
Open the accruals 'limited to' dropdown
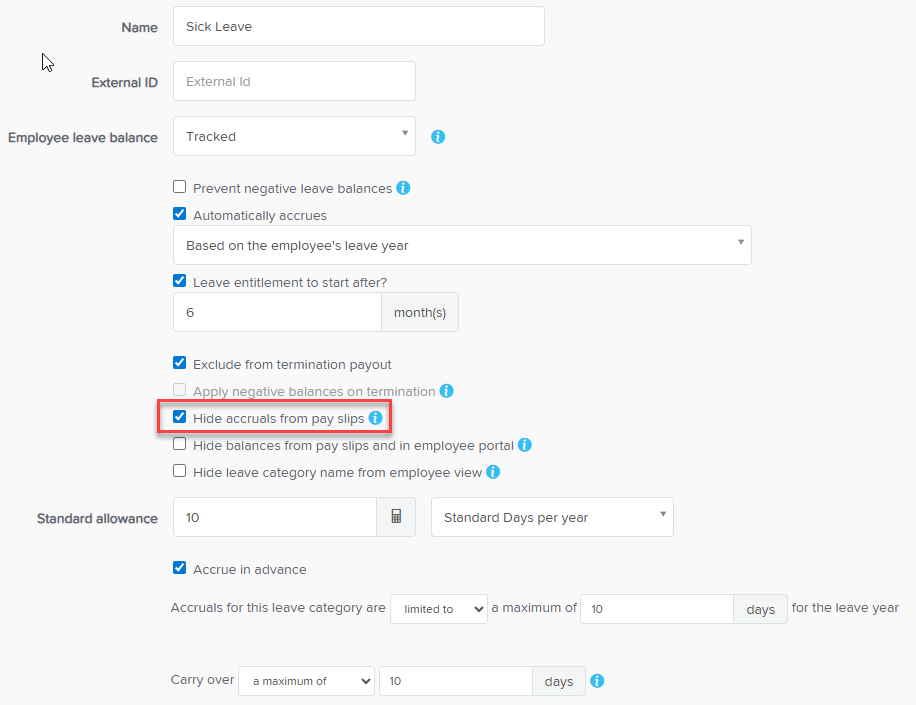coord(438,609)
